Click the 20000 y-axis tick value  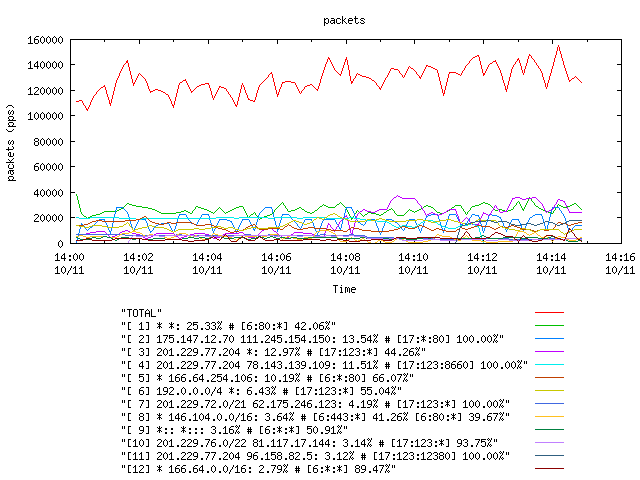[48, 218]
